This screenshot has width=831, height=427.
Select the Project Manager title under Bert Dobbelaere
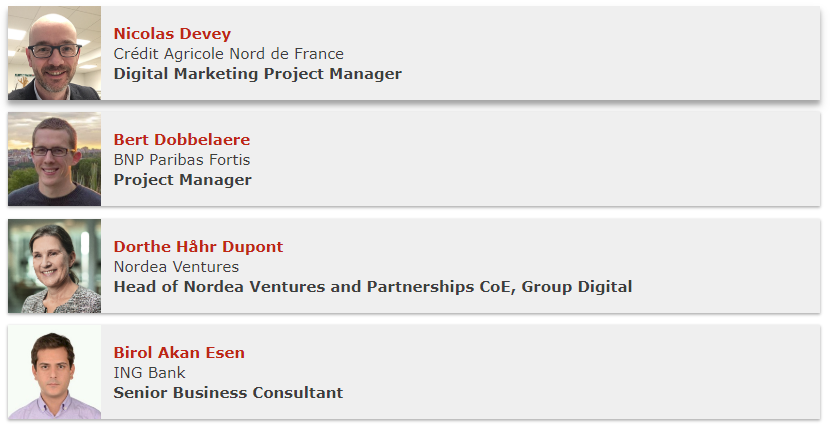tap(182, 180)
